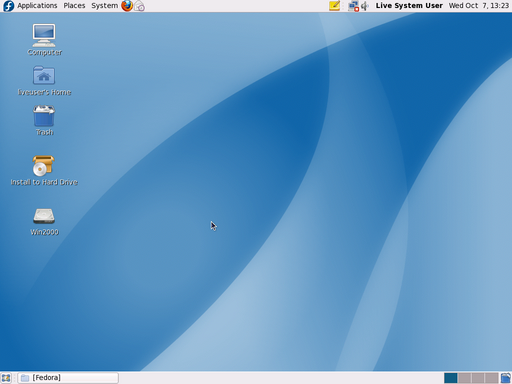
Task: Select the liveuser's Home folder icon
Action: 44,81
